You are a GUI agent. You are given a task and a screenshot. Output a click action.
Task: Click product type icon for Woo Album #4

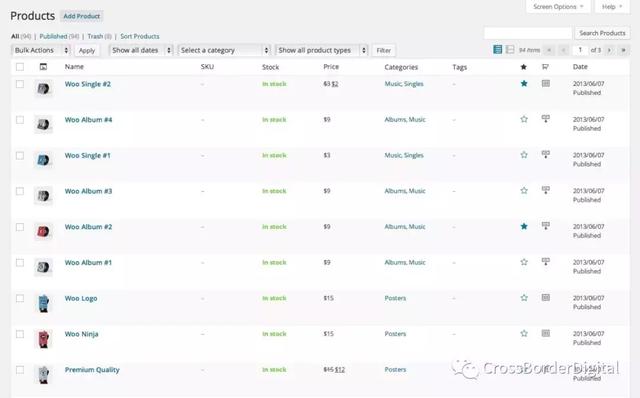(x=546, y=119)
